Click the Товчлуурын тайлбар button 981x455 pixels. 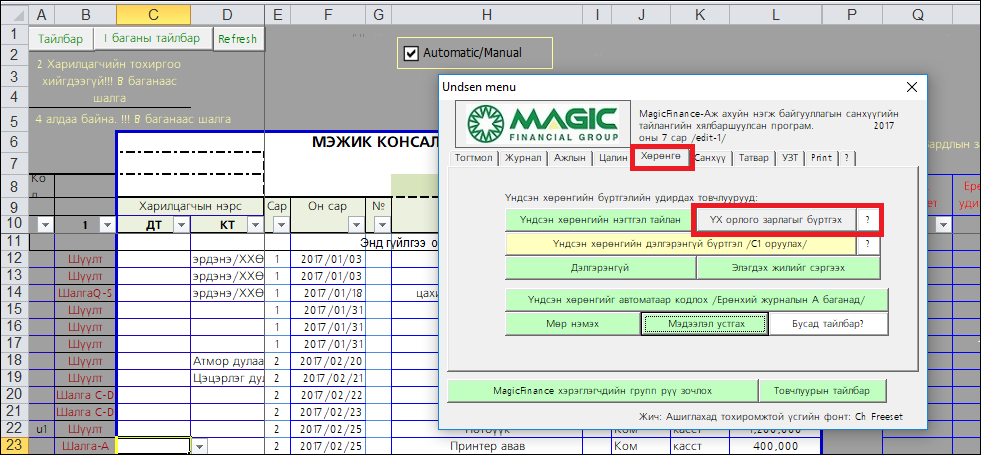click(x=822, y=390)
